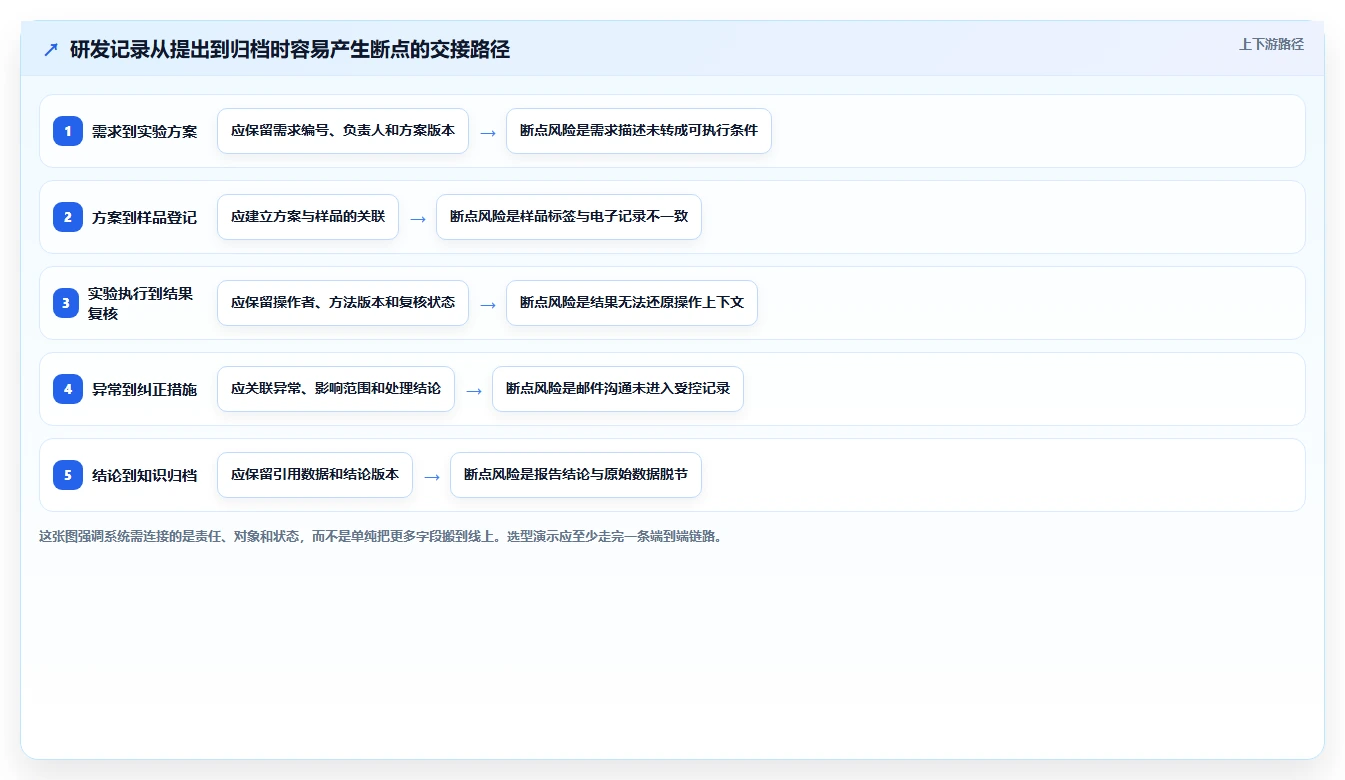The height and width of the screenshot is (780, 1345).
Task: Click arrow after 应保留引用数据和结论版本
Action: click(432, 476)
